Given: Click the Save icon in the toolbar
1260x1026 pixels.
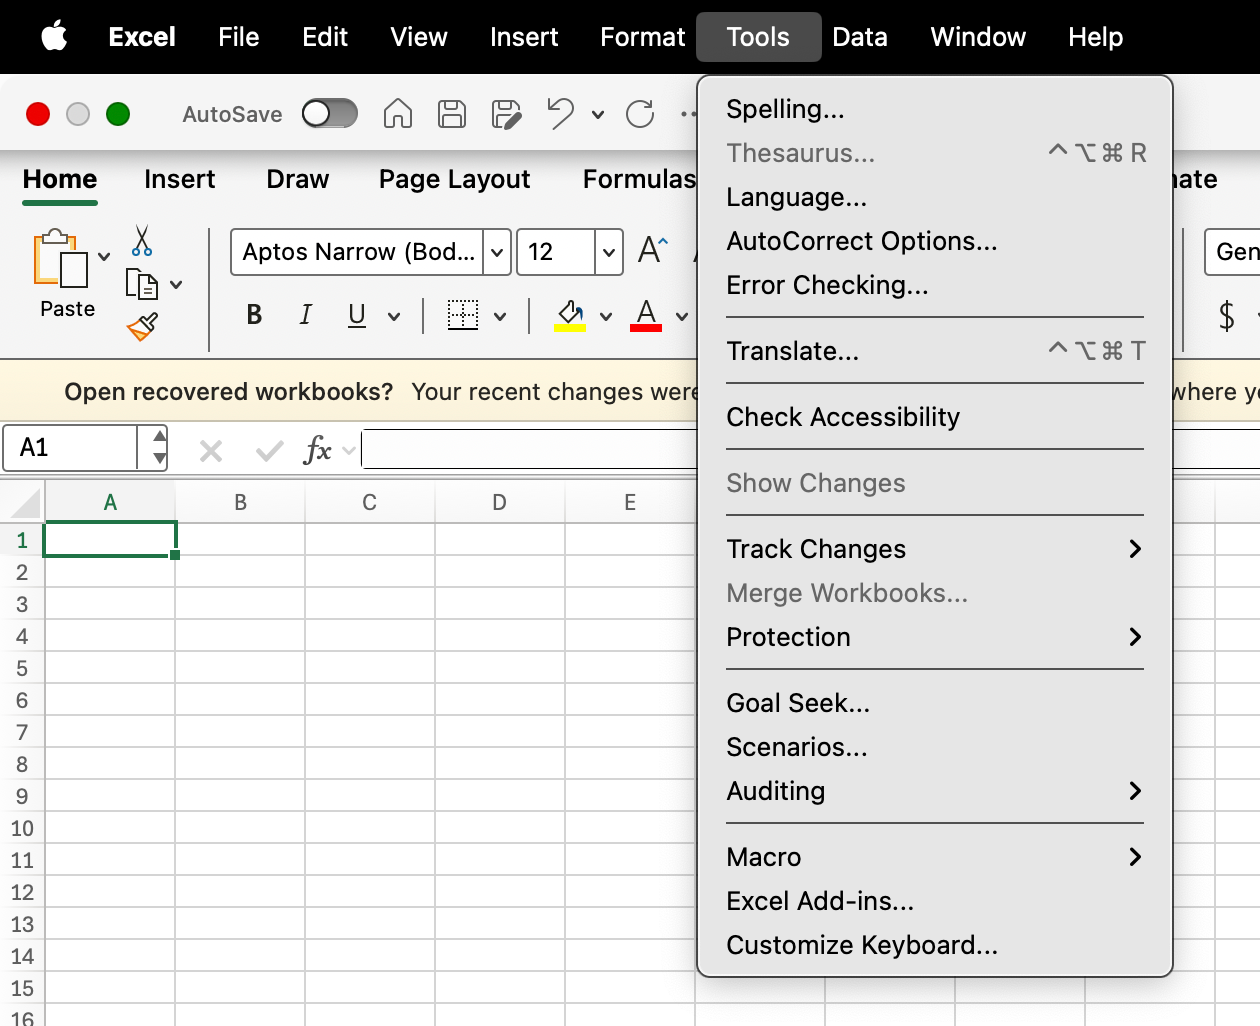Looking at the screenshot, I should click(451, 113).
